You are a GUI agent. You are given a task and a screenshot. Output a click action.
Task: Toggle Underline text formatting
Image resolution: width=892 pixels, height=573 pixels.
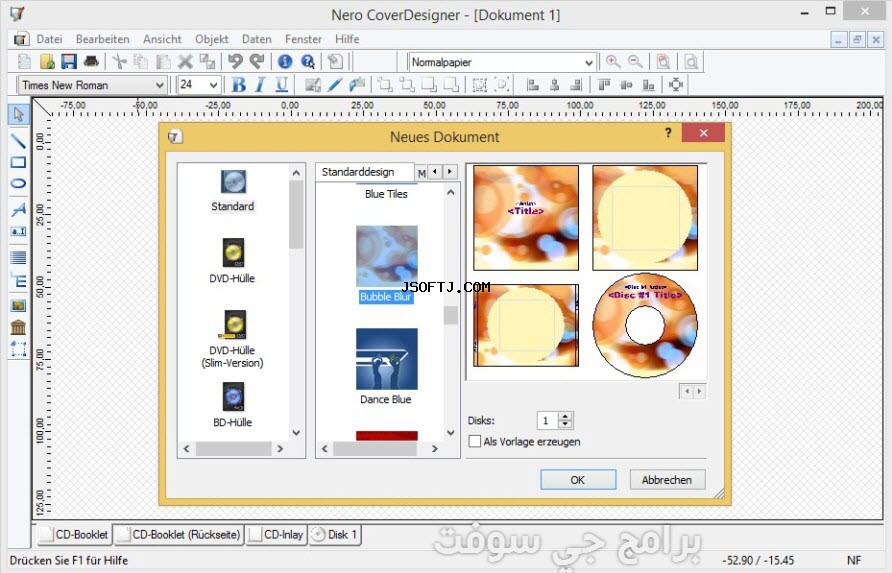[x=282, y=85]
